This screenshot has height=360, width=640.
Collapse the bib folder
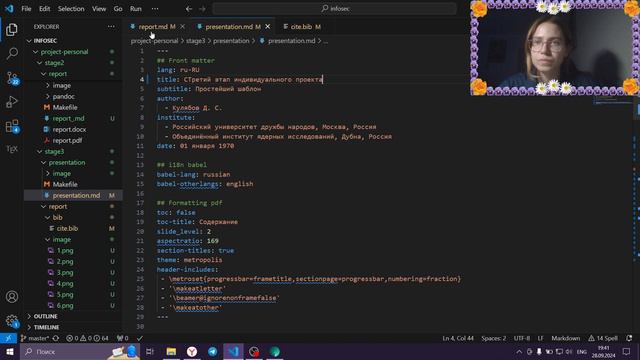pos(58,218)
